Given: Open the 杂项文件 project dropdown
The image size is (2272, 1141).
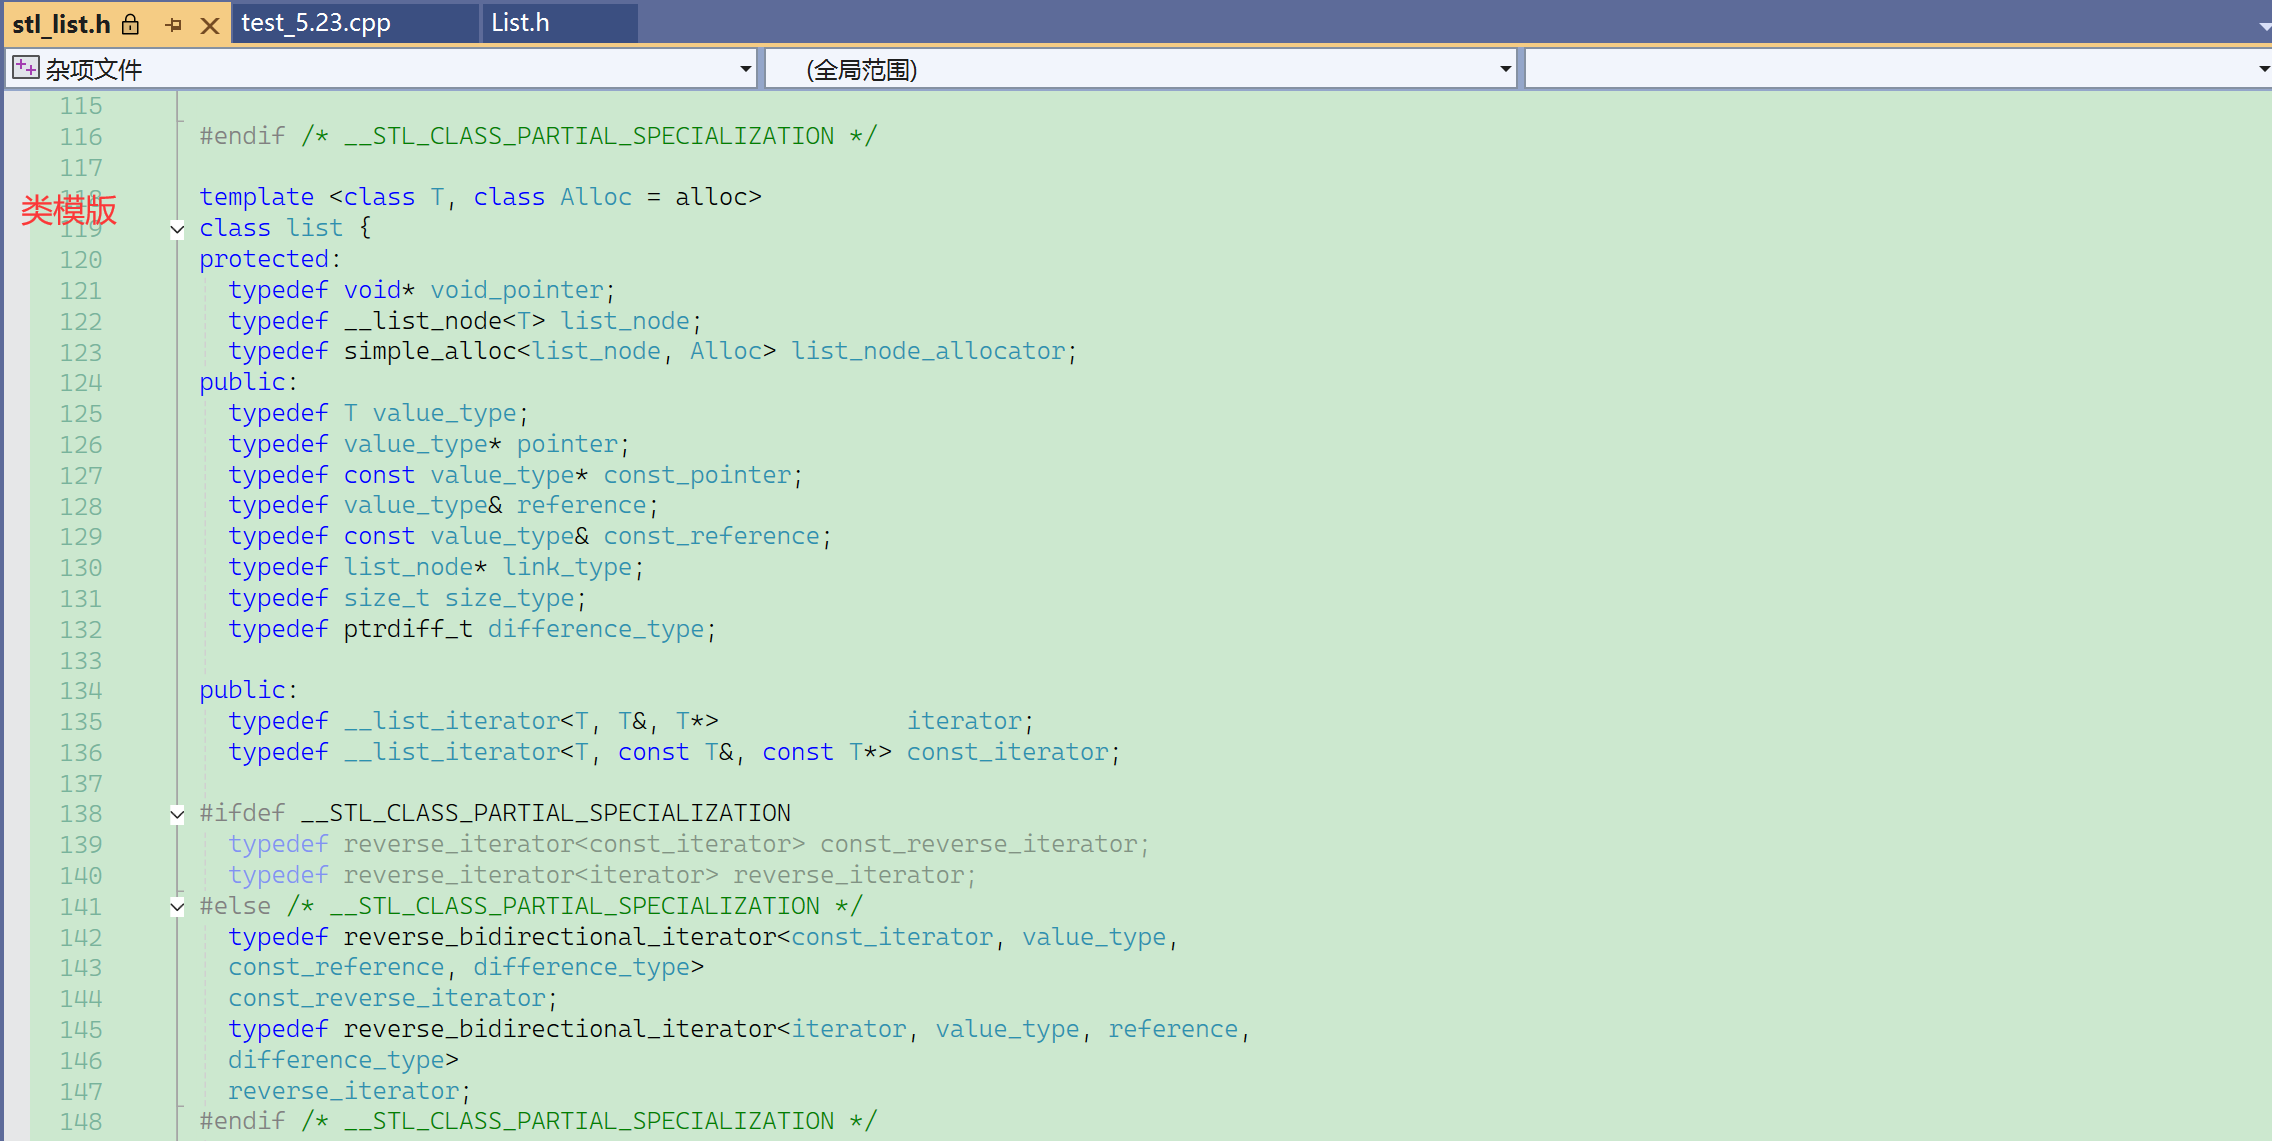Looking at the screenshot, I should [x=745, y=69].
